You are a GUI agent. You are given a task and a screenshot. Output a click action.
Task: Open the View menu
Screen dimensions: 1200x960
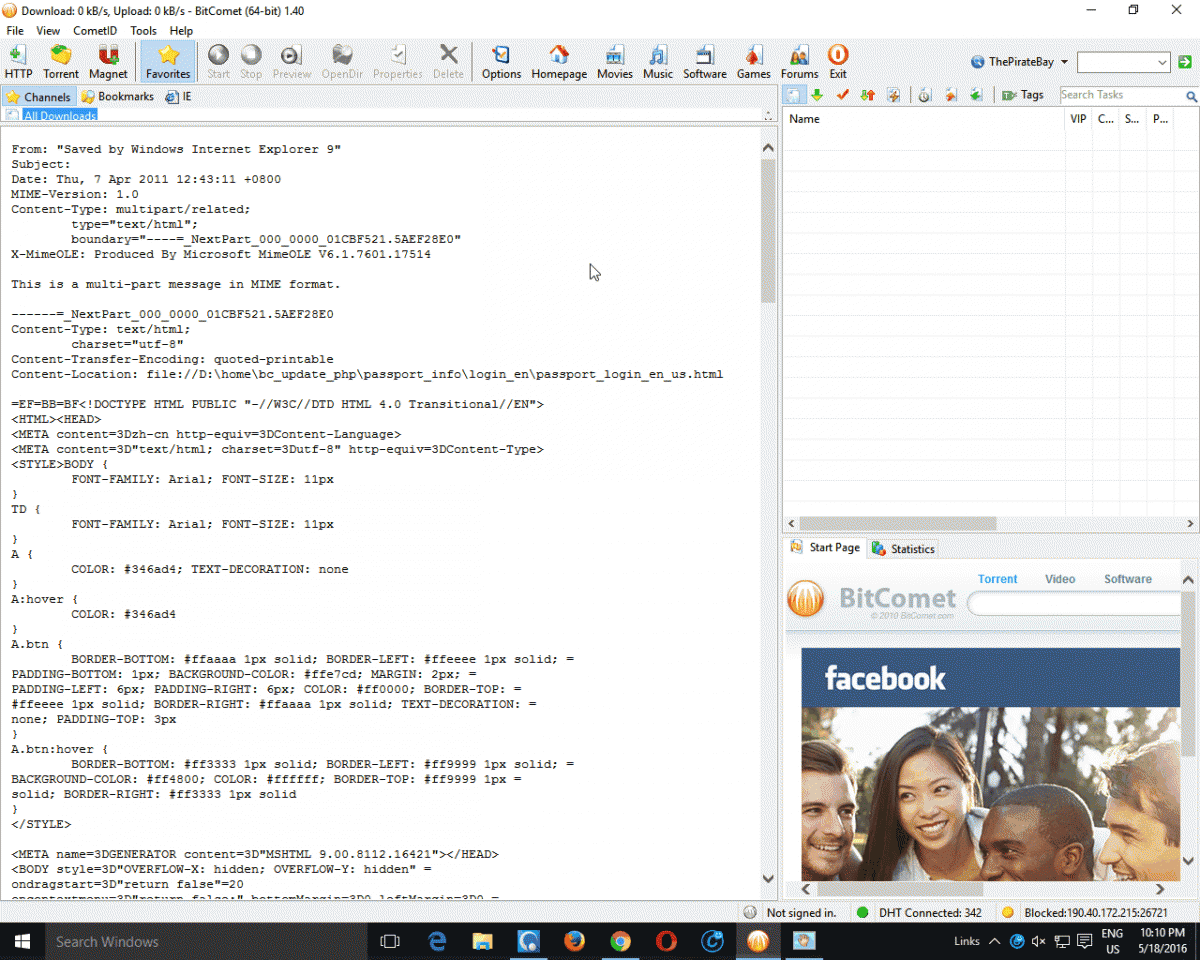click(48, 31)
